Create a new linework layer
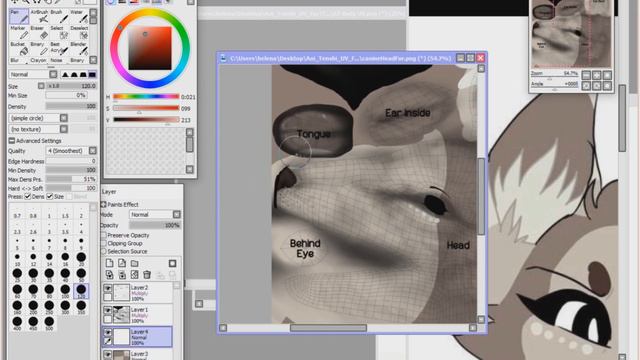This screenshot has width=640, height=360. (x=122, y=263)
